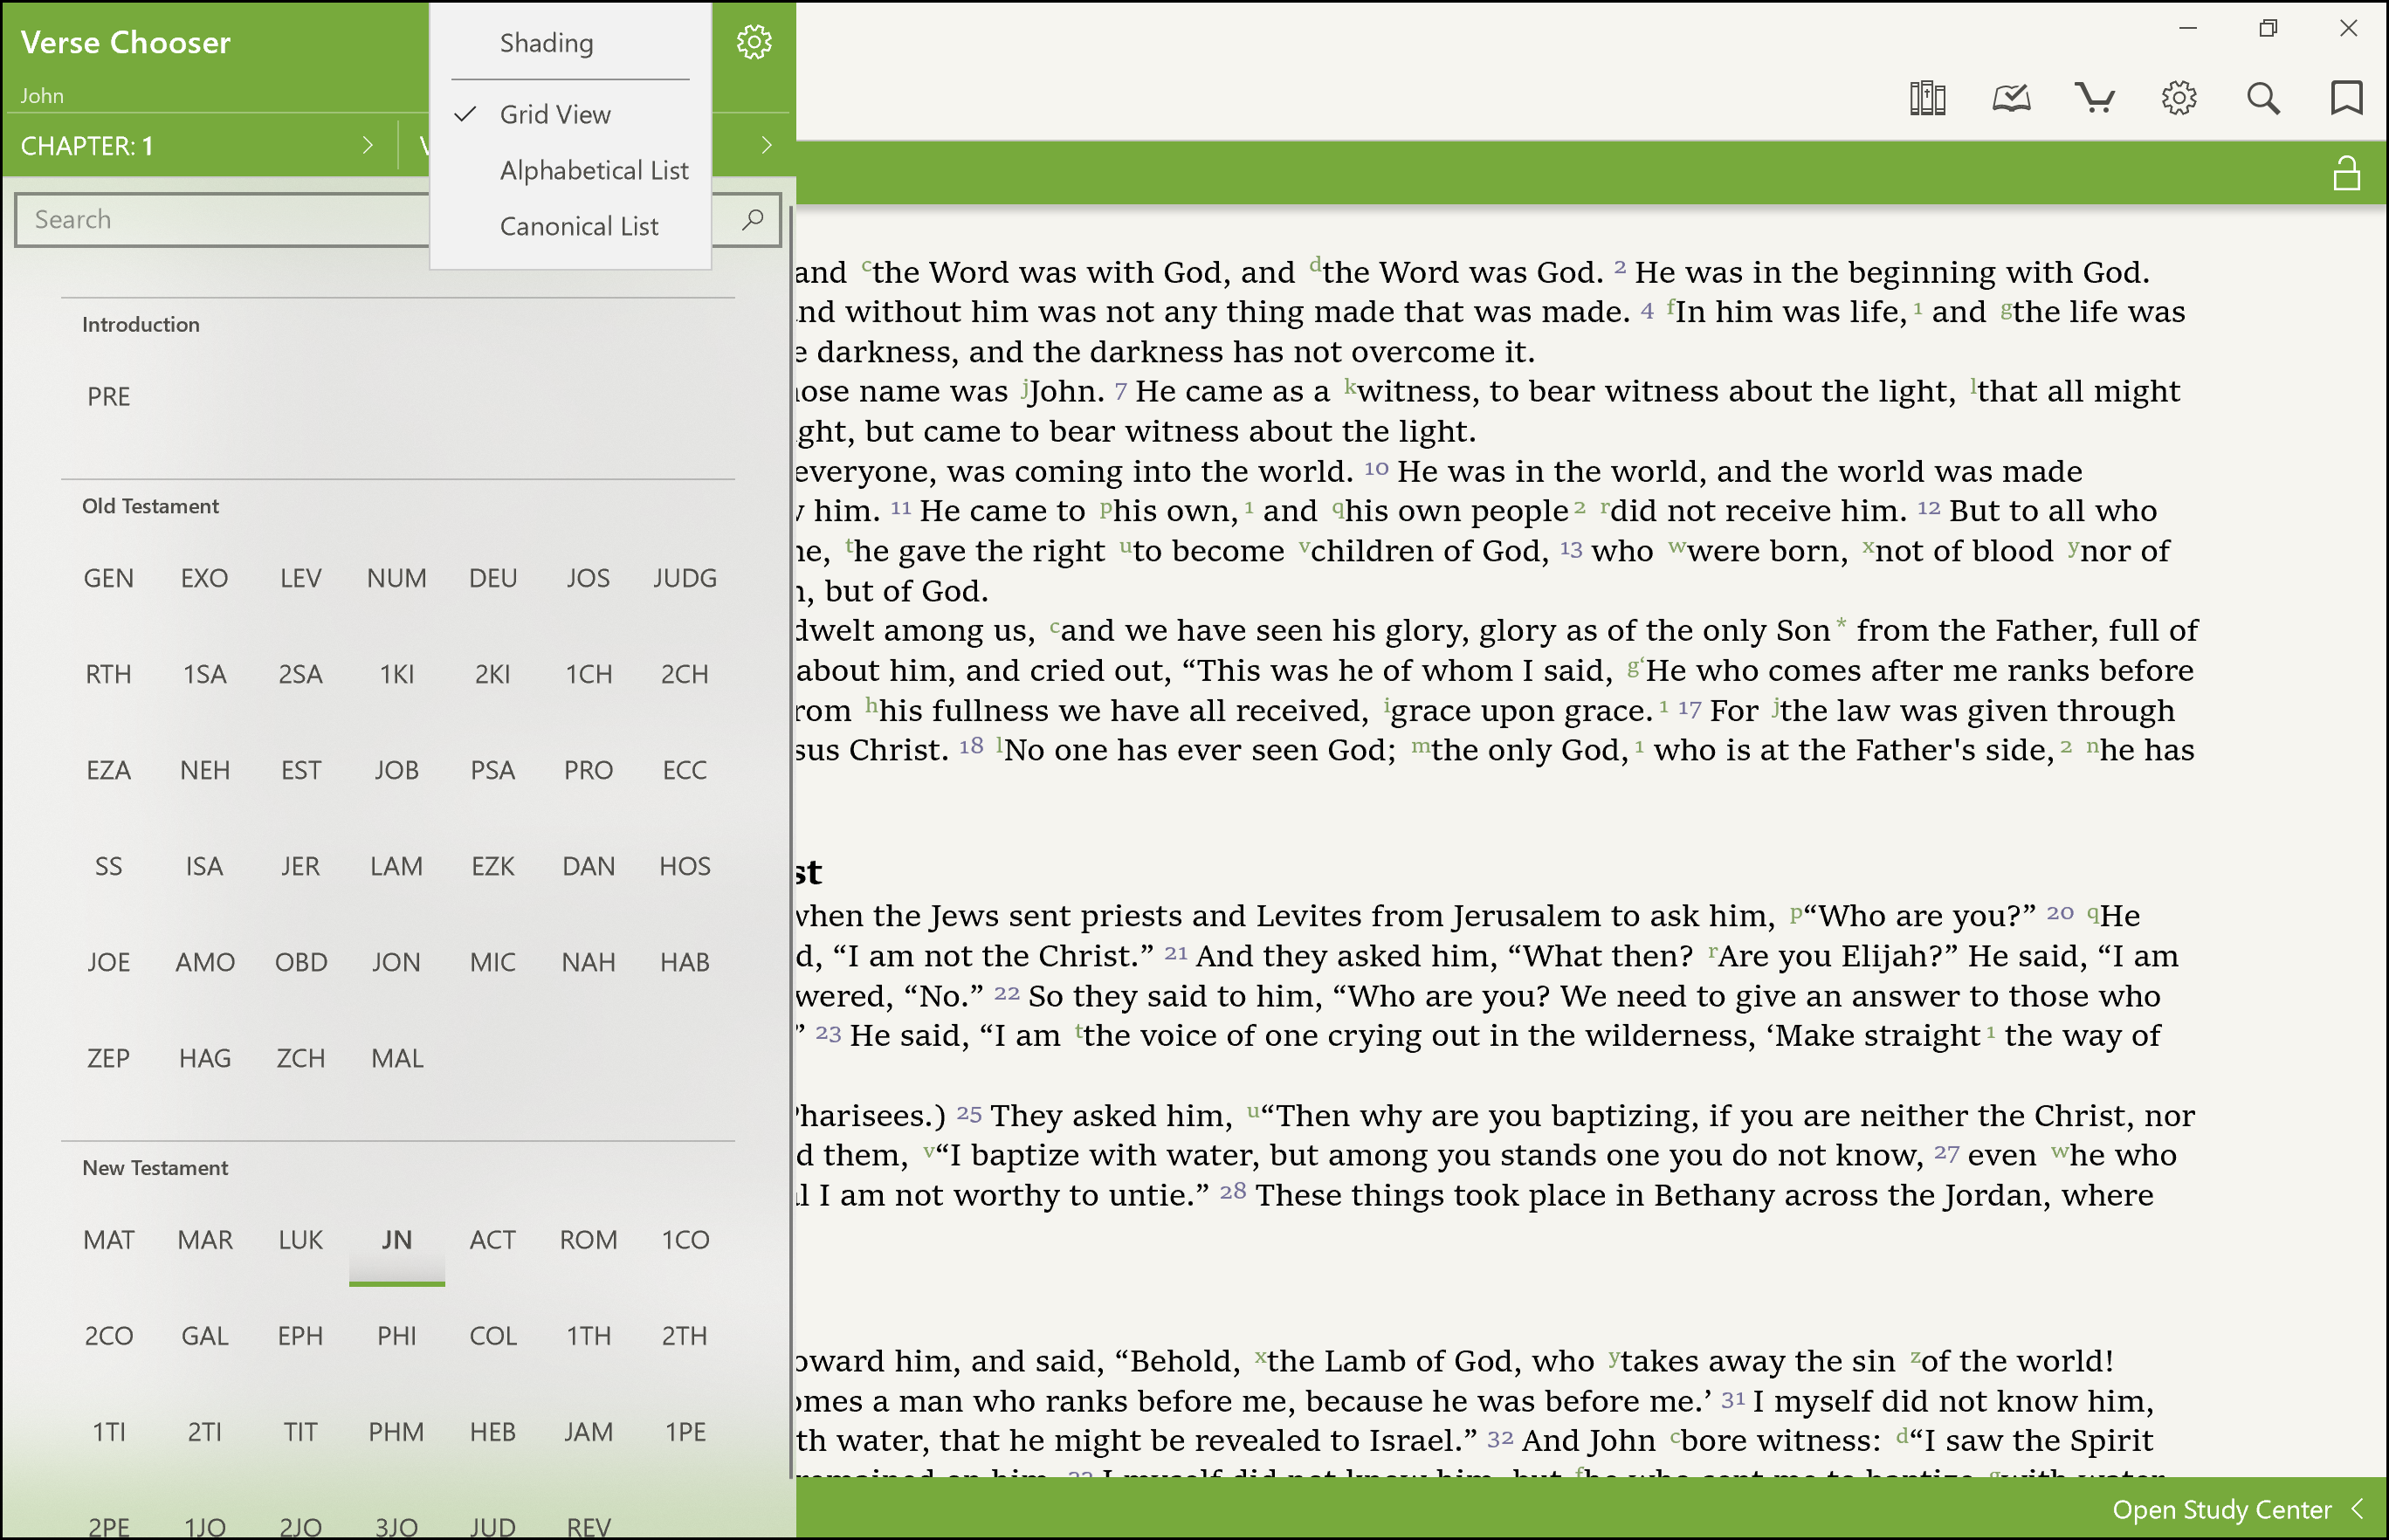Viewport: 2389px width, 1540px height.
Task: Click the search magnifier in Verse Chooser
Action: pyautogui.click(x=753, y=219)
